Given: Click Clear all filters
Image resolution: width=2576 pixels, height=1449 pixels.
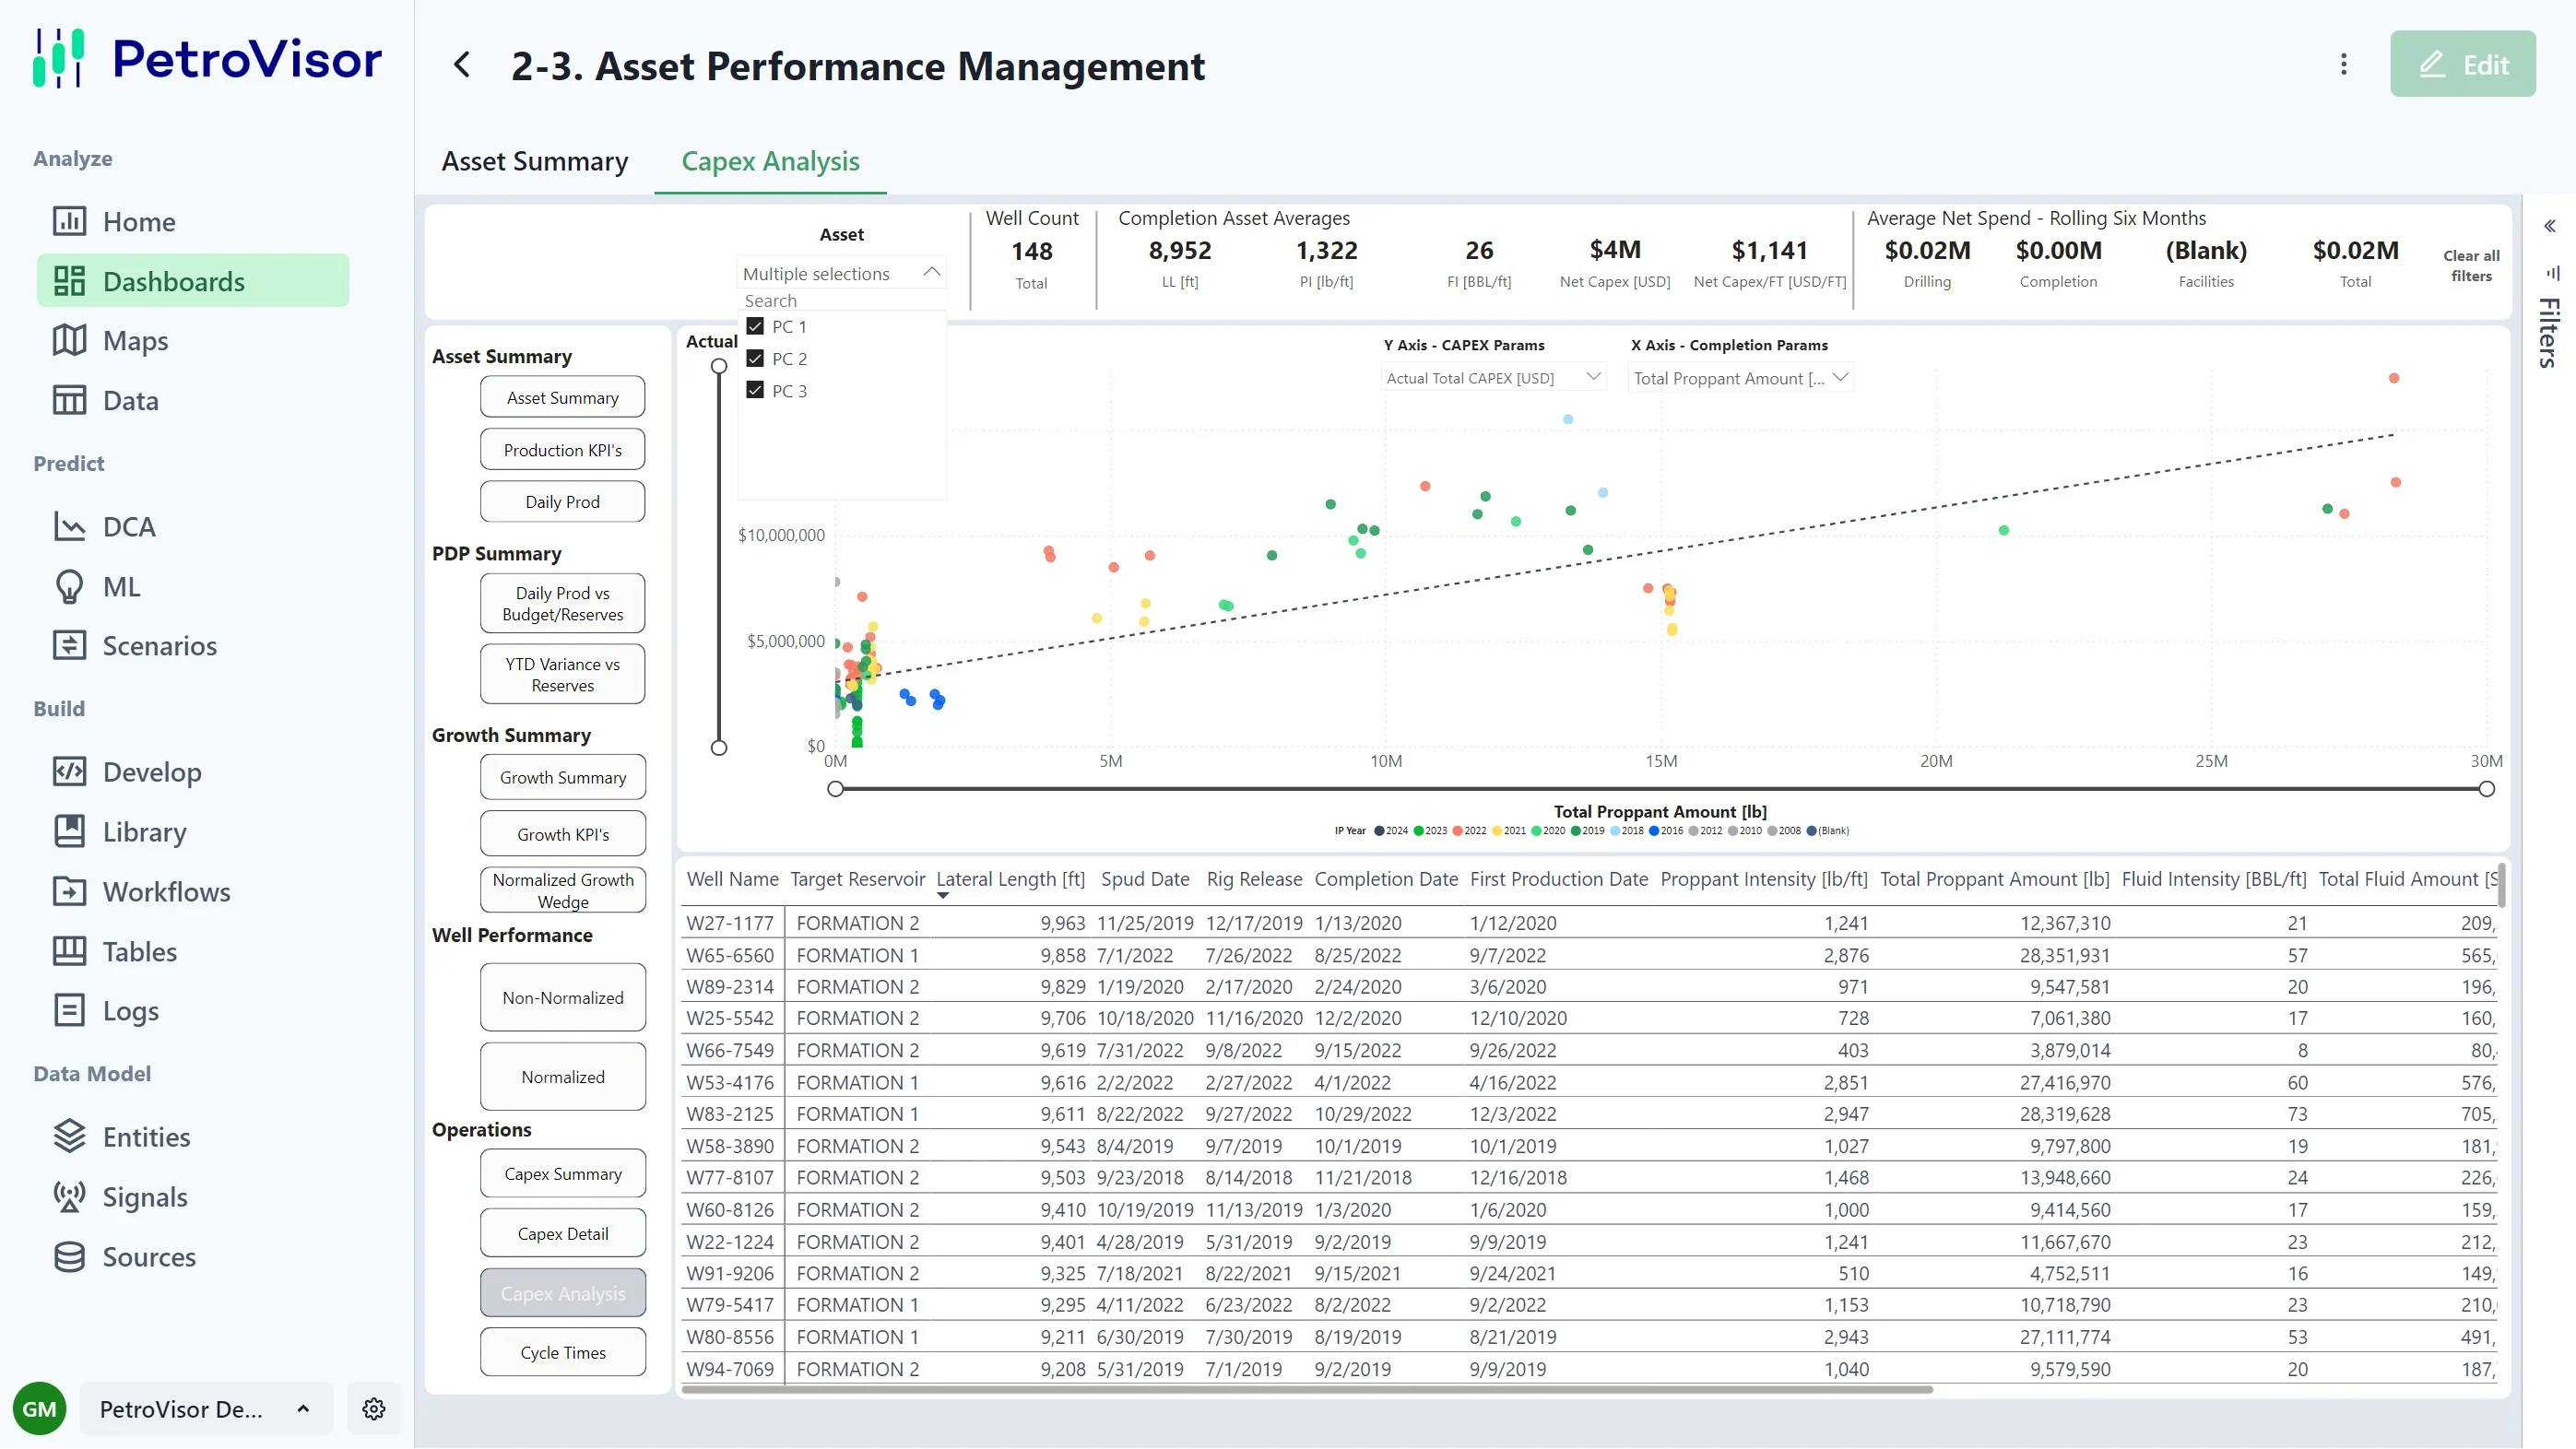Looking at the screenshot, I should pyautogui.click(x=2471, y=265).
